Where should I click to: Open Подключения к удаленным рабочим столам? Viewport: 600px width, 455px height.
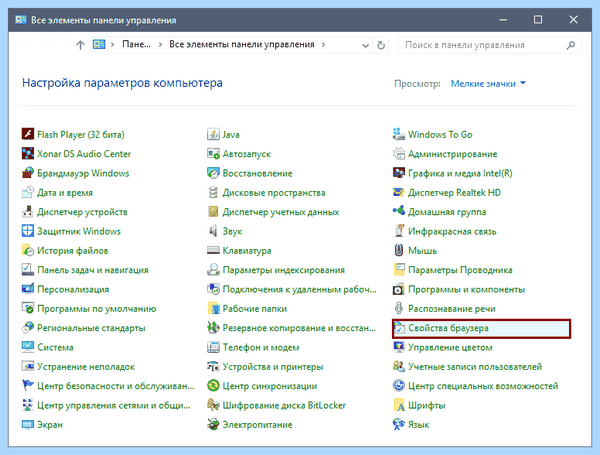coord(300,289)
